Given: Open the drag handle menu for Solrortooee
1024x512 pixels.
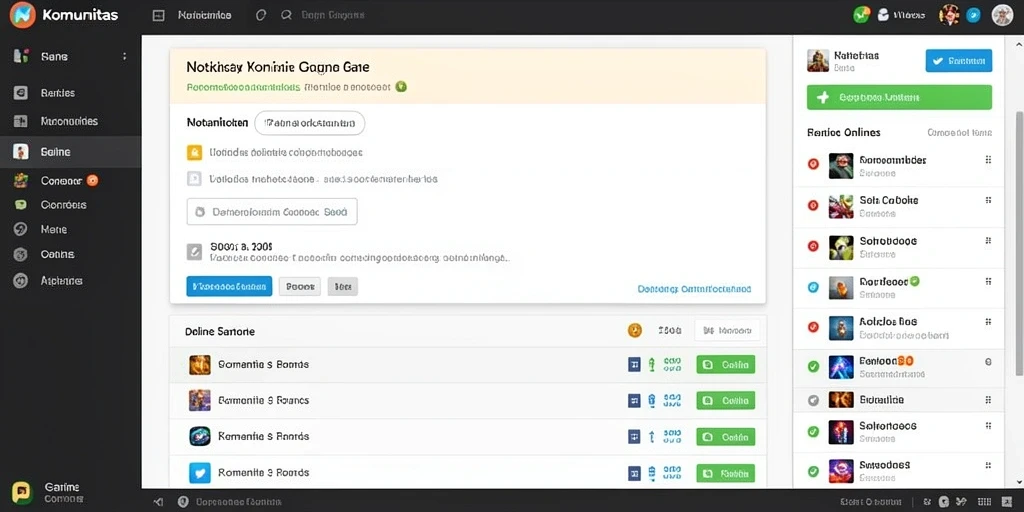Looking at the screenshot, I should [988, 426].
